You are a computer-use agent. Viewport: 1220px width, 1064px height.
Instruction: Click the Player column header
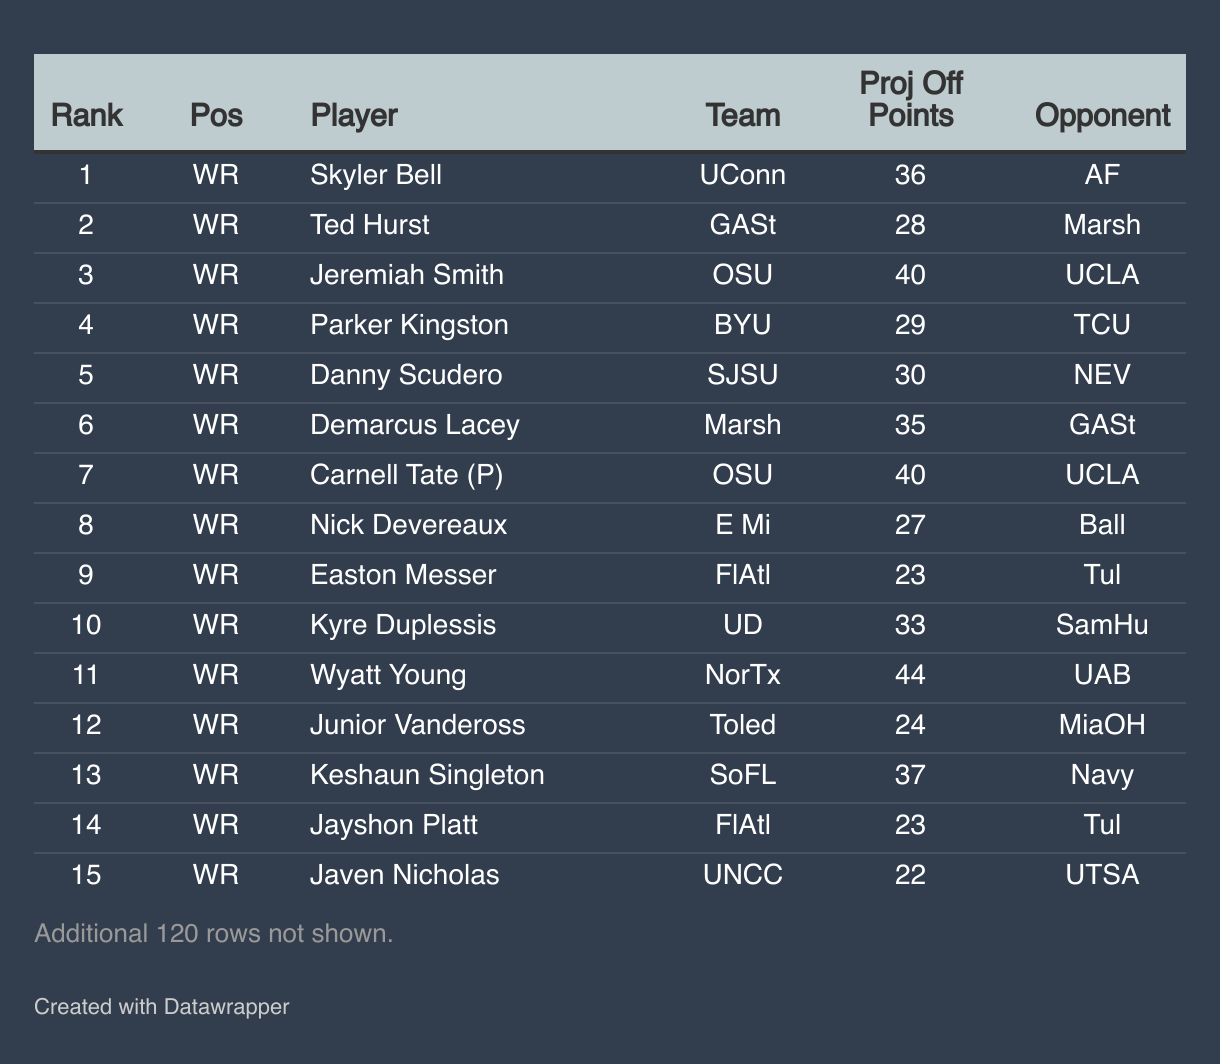point(354,115)
